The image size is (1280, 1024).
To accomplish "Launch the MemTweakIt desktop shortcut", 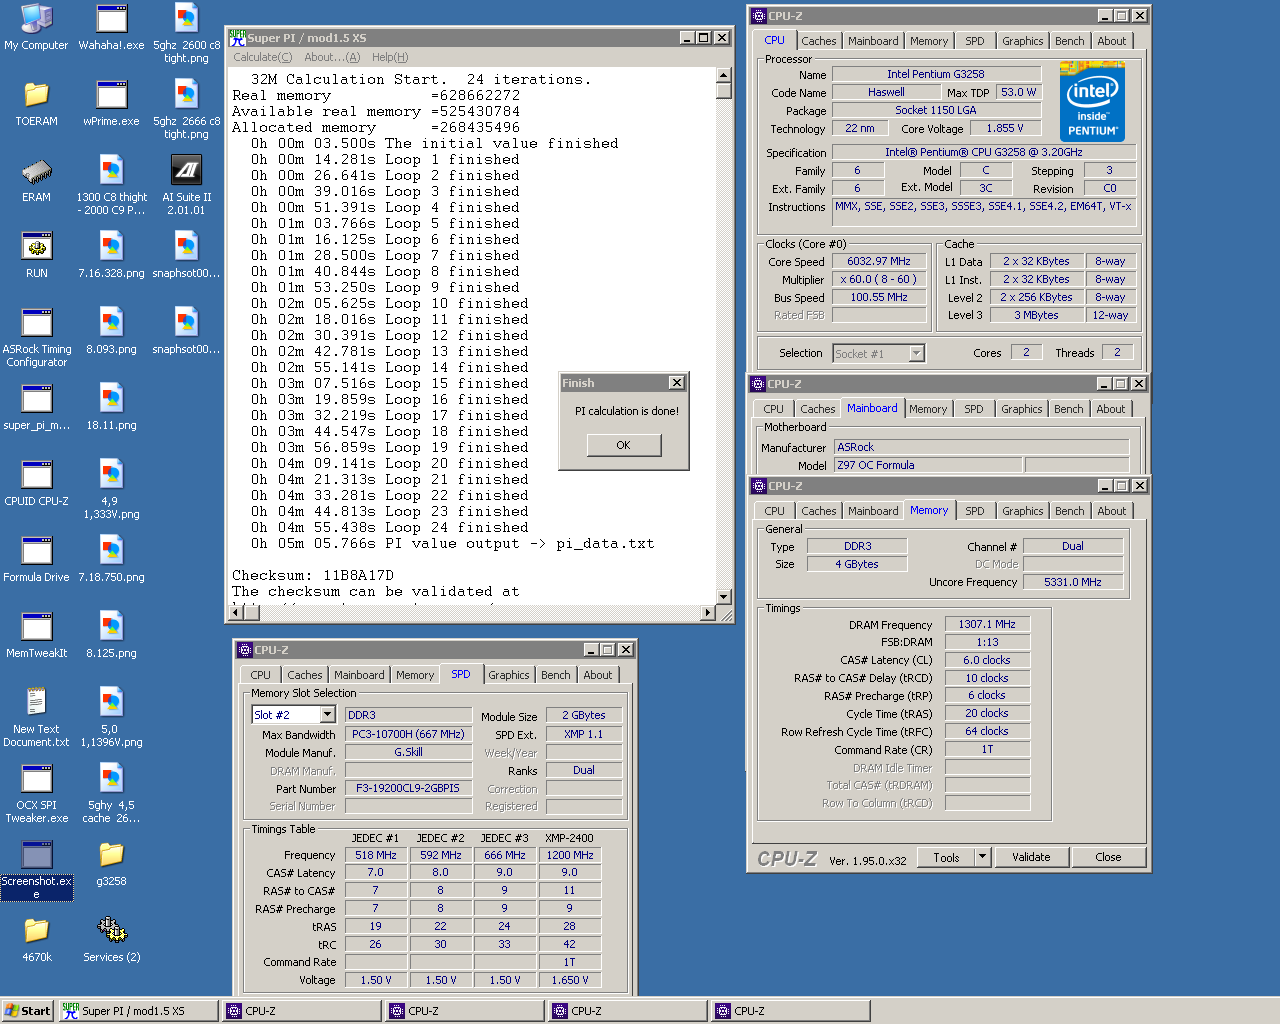I will tap(37, 635).
